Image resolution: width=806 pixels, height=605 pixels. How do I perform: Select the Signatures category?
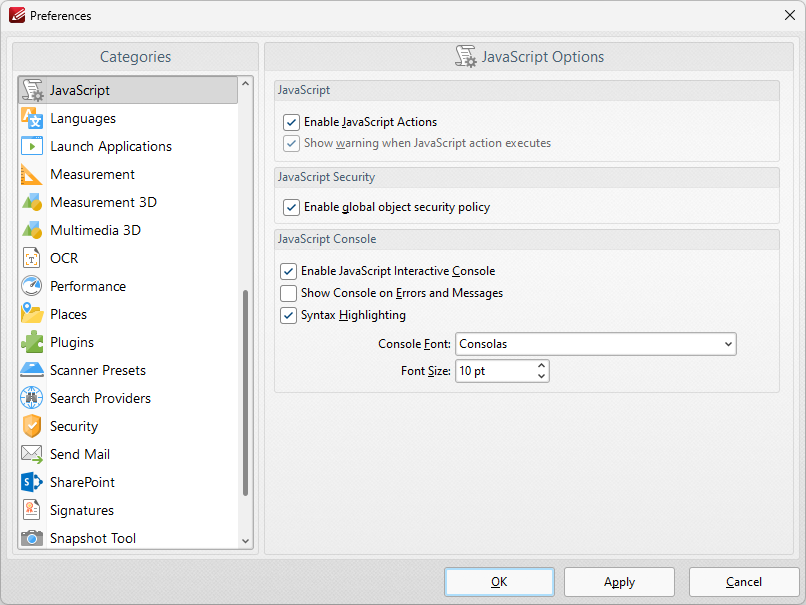(128, 510)
